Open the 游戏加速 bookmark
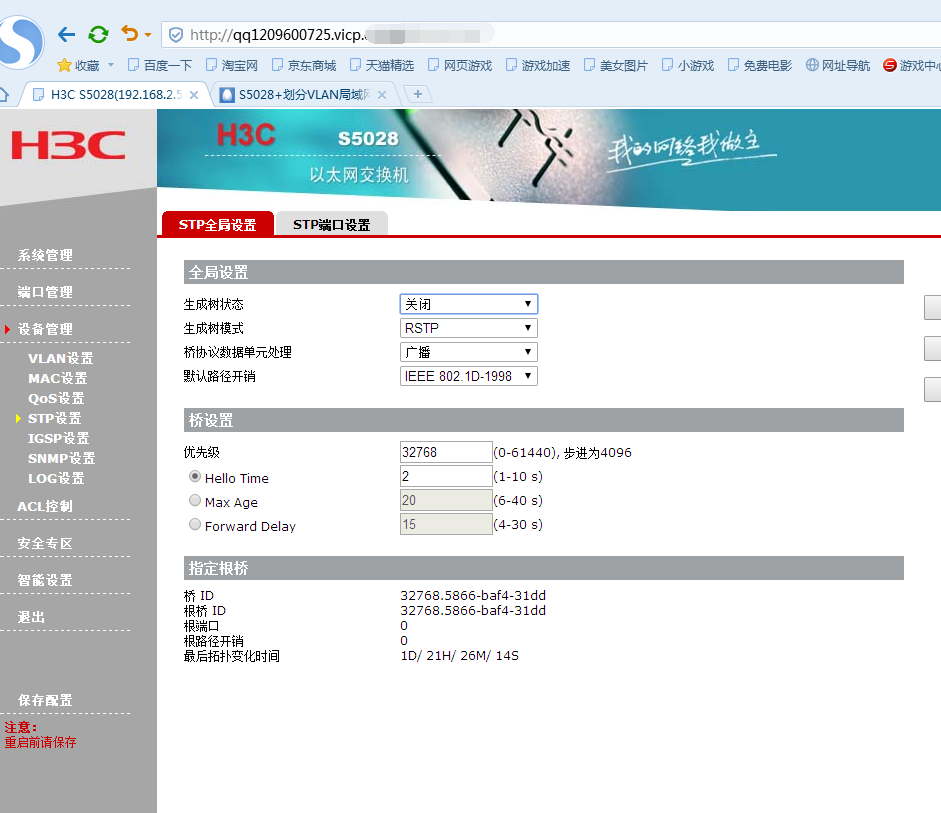The height and width of the screenshot is (813, 941). (x=538, y=65)
